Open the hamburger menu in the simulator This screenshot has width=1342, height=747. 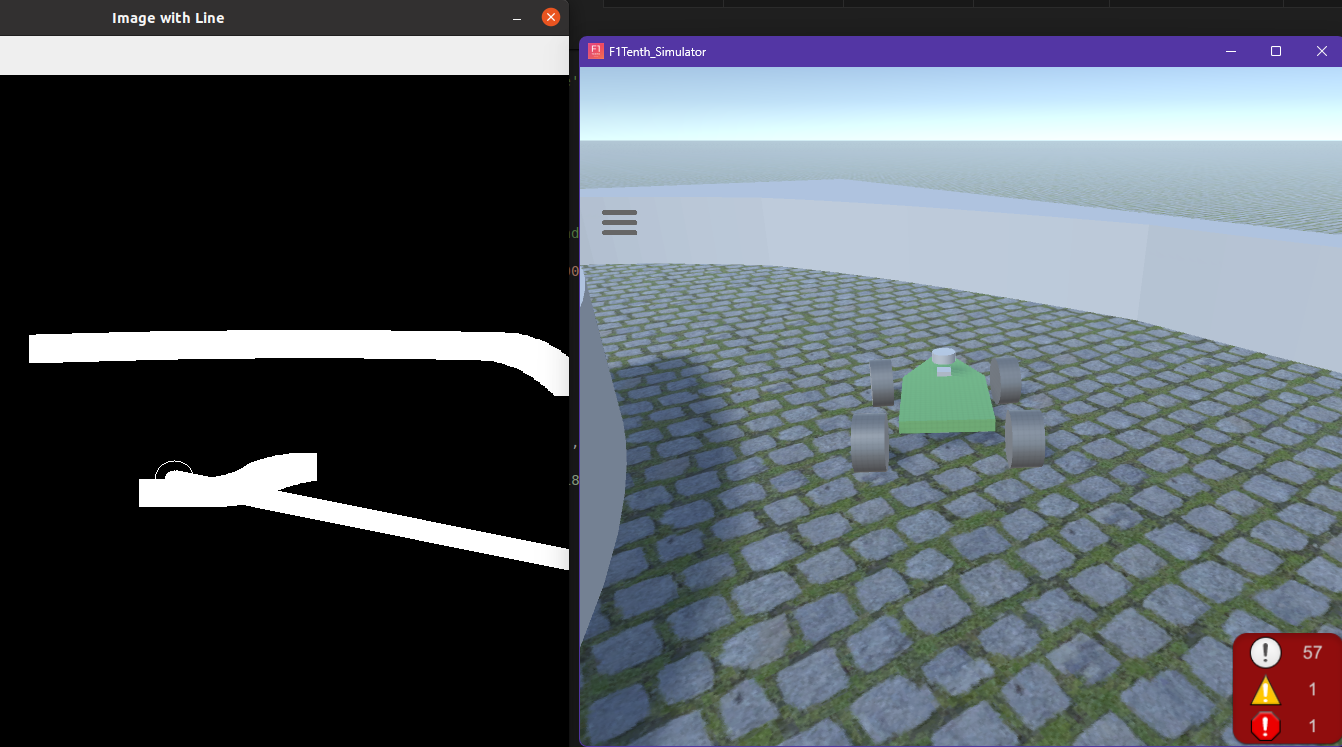(619, 222)
